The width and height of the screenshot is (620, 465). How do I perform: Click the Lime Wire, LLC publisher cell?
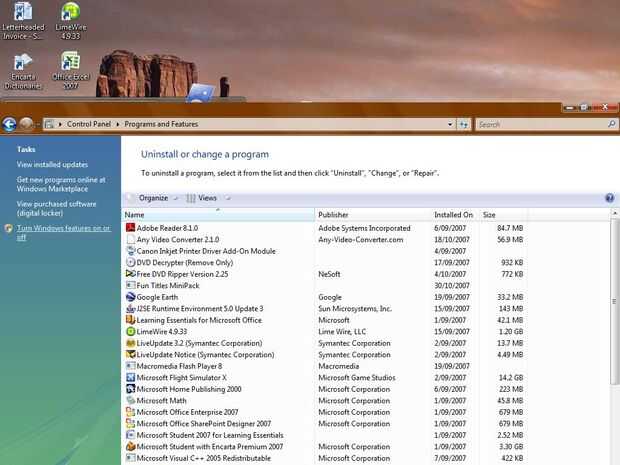click(342, 331)
